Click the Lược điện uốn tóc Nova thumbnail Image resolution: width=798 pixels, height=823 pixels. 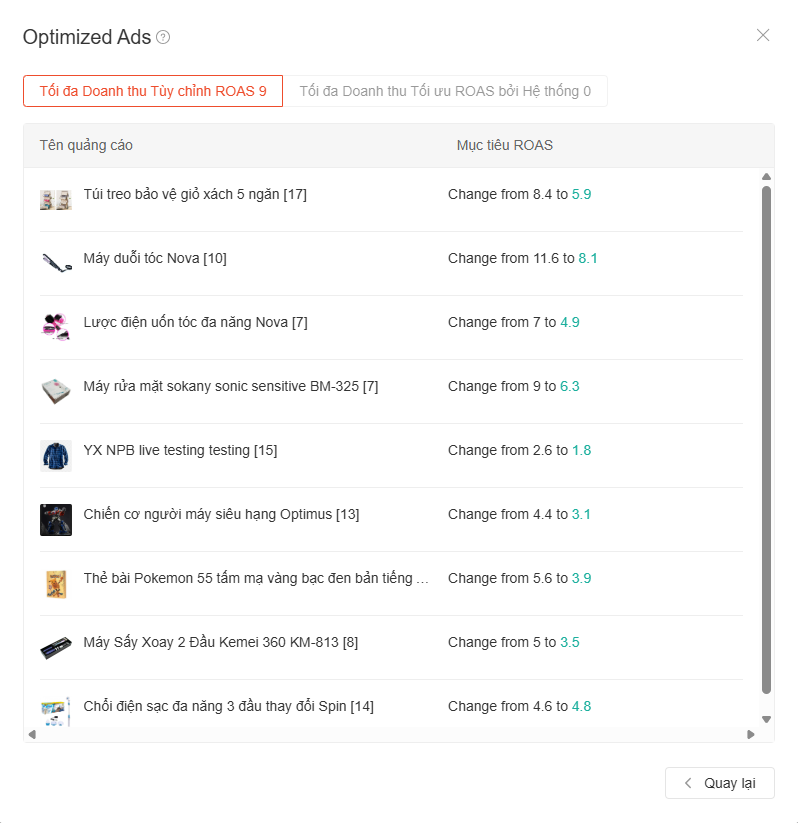tap(56, 326)
